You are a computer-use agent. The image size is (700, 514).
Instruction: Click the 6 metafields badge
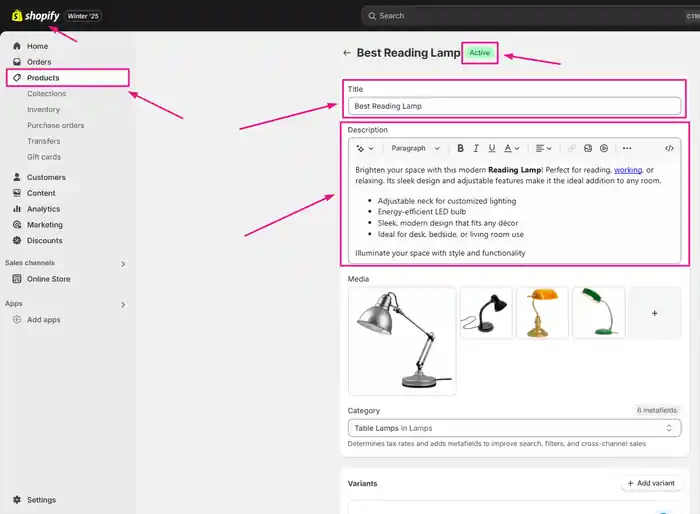657,410
